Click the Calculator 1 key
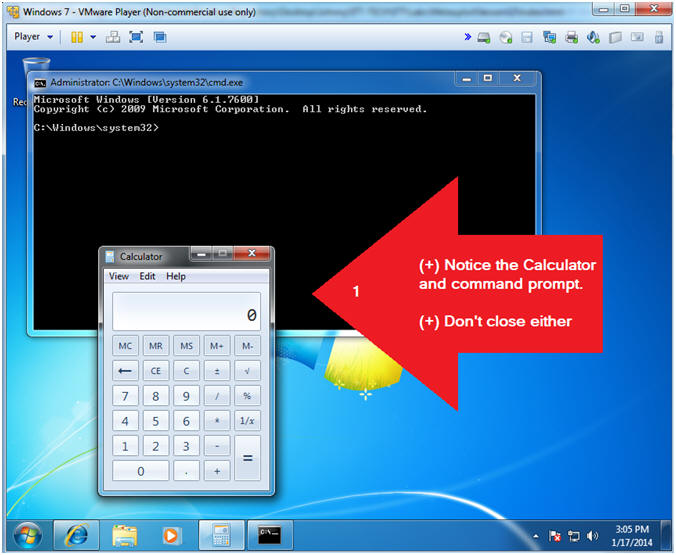Image resolution: width=676 pixels, height=555 pixels. [125, 446]
